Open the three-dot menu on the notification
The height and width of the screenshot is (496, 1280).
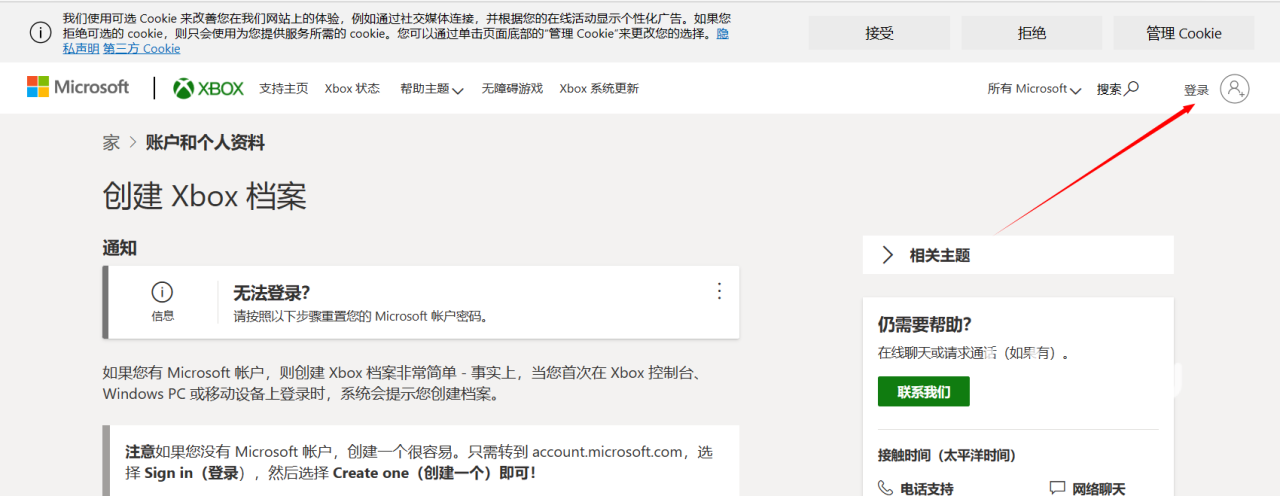(x=718, y=292)
